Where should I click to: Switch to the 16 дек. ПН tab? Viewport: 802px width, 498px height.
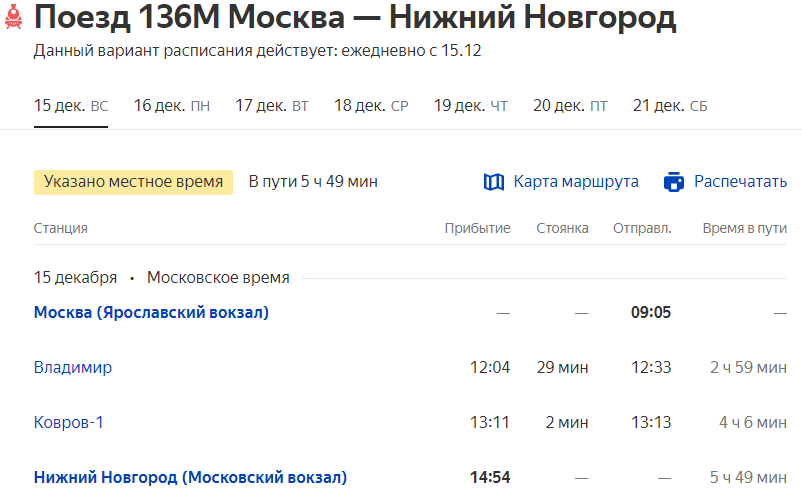coord(171,106)
